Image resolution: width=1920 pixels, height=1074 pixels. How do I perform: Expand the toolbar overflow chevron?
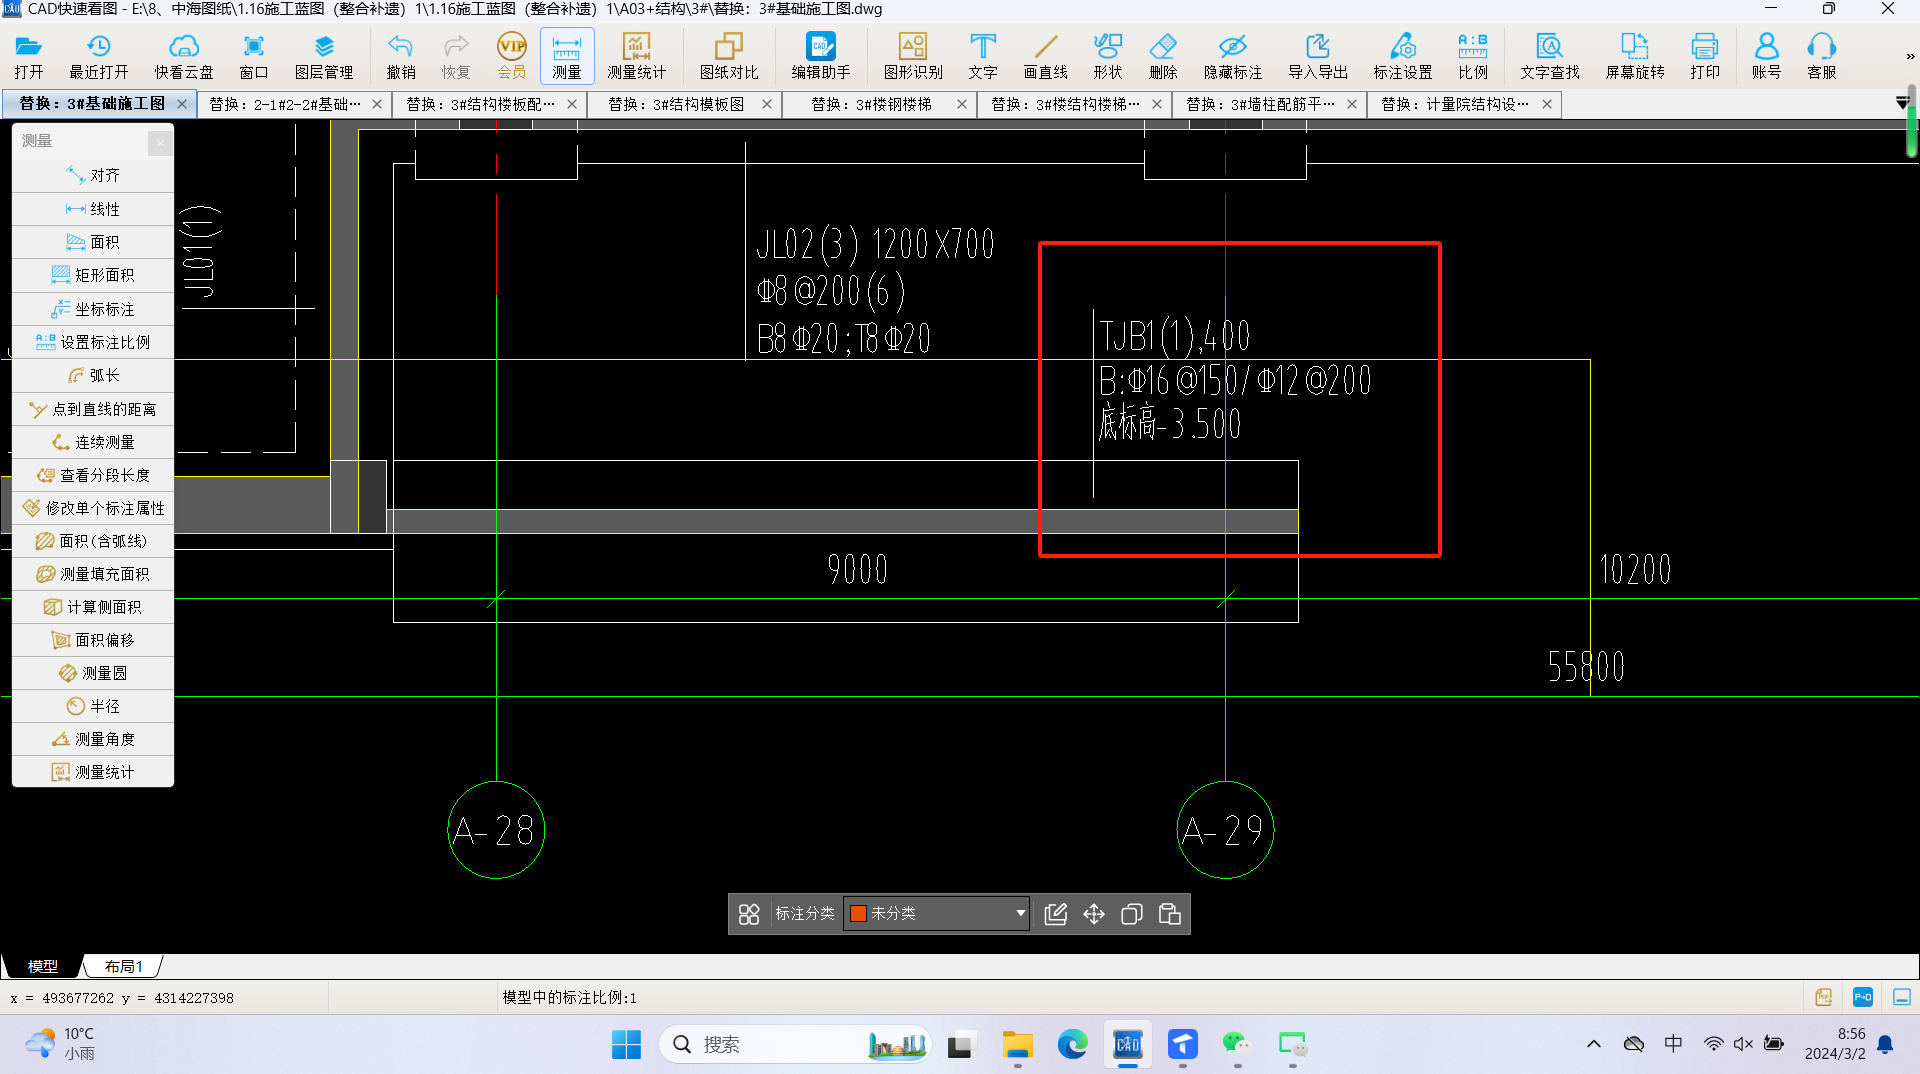pos(1909,57)
